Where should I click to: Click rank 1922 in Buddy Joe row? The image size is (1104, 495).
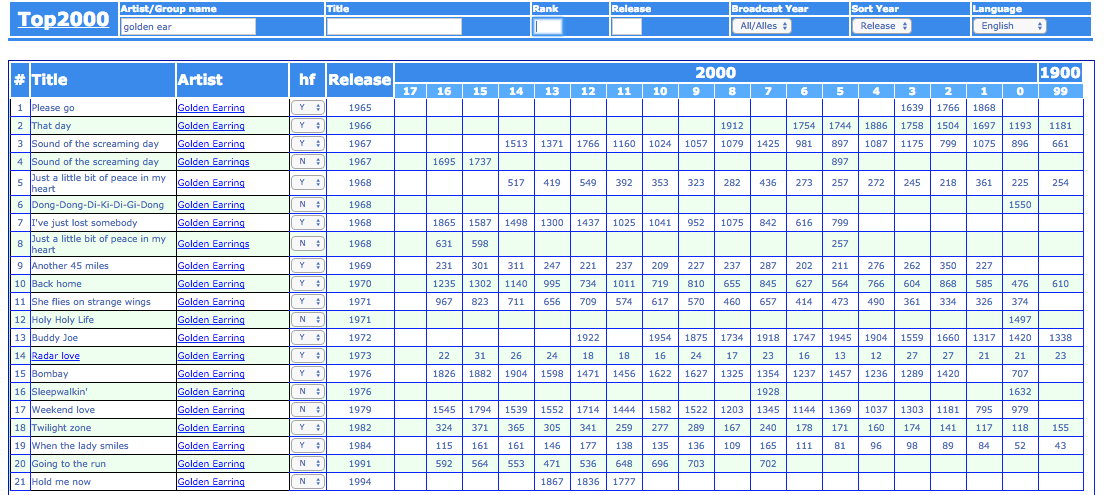click(588, 338)
